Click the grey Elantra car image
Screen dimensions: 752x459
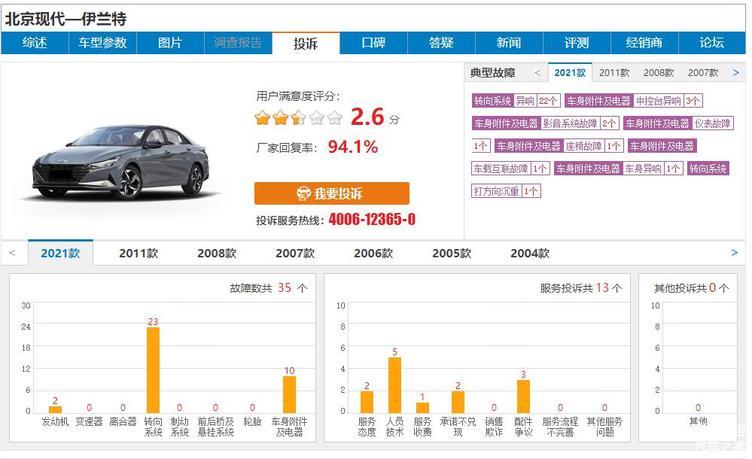click(121, 162)
